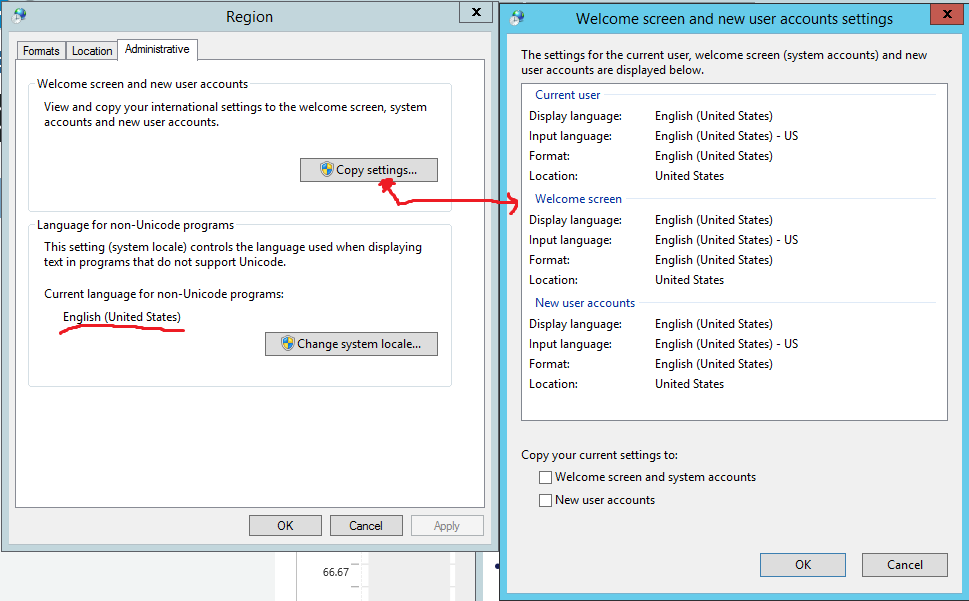
Task: Click the globe icon in Welcome screen settings title bar
Action: pyautogui.click(x=517, y=18)
